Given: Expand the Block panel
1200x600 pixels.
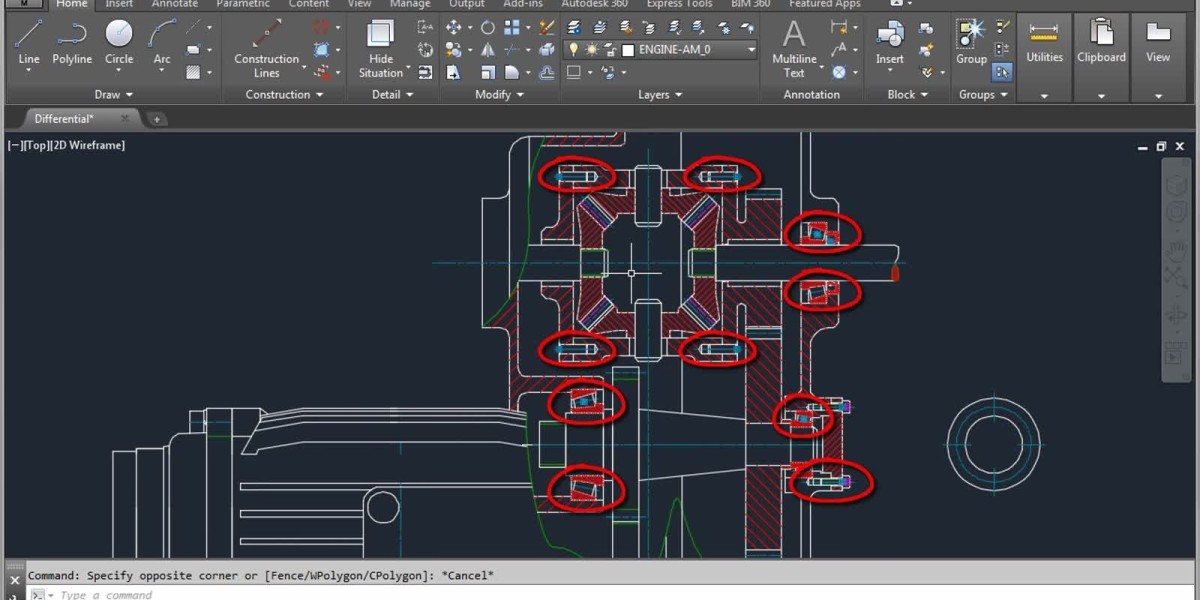Looking at the screenshot, I should tap(907, 95).
